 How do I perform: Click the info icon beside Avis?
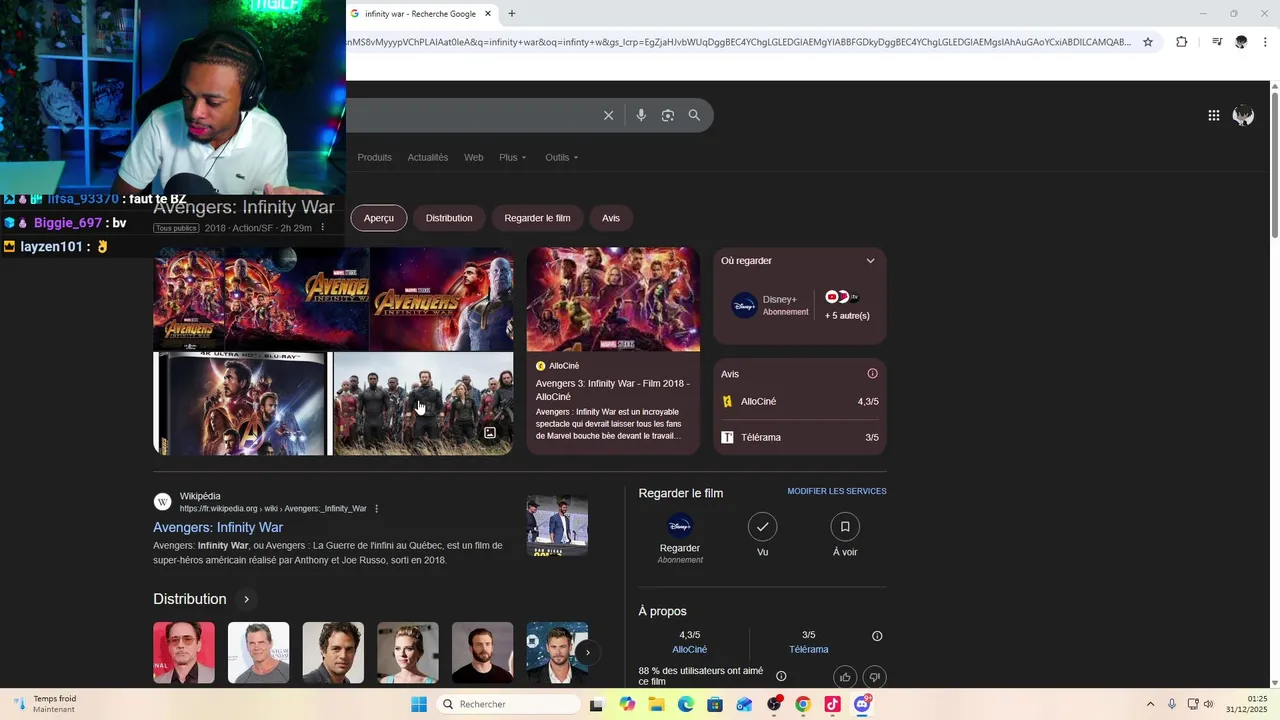pos(872,374)
